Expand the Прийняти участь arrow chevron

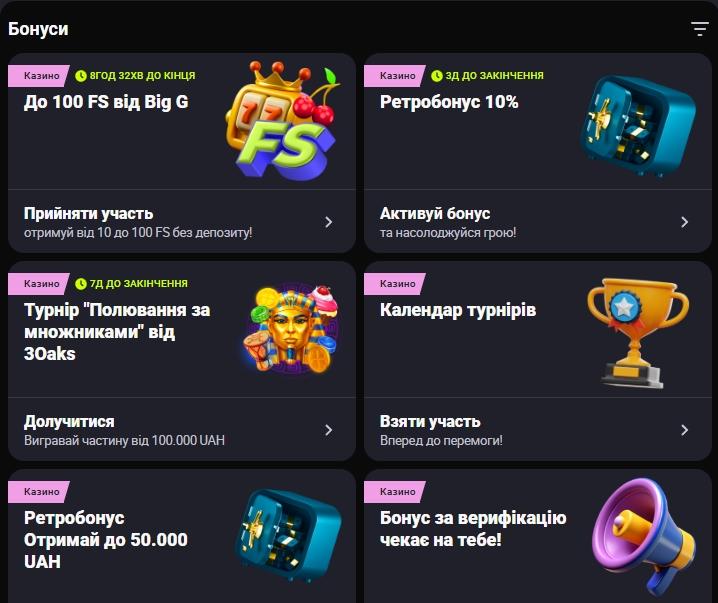point(328,222)
